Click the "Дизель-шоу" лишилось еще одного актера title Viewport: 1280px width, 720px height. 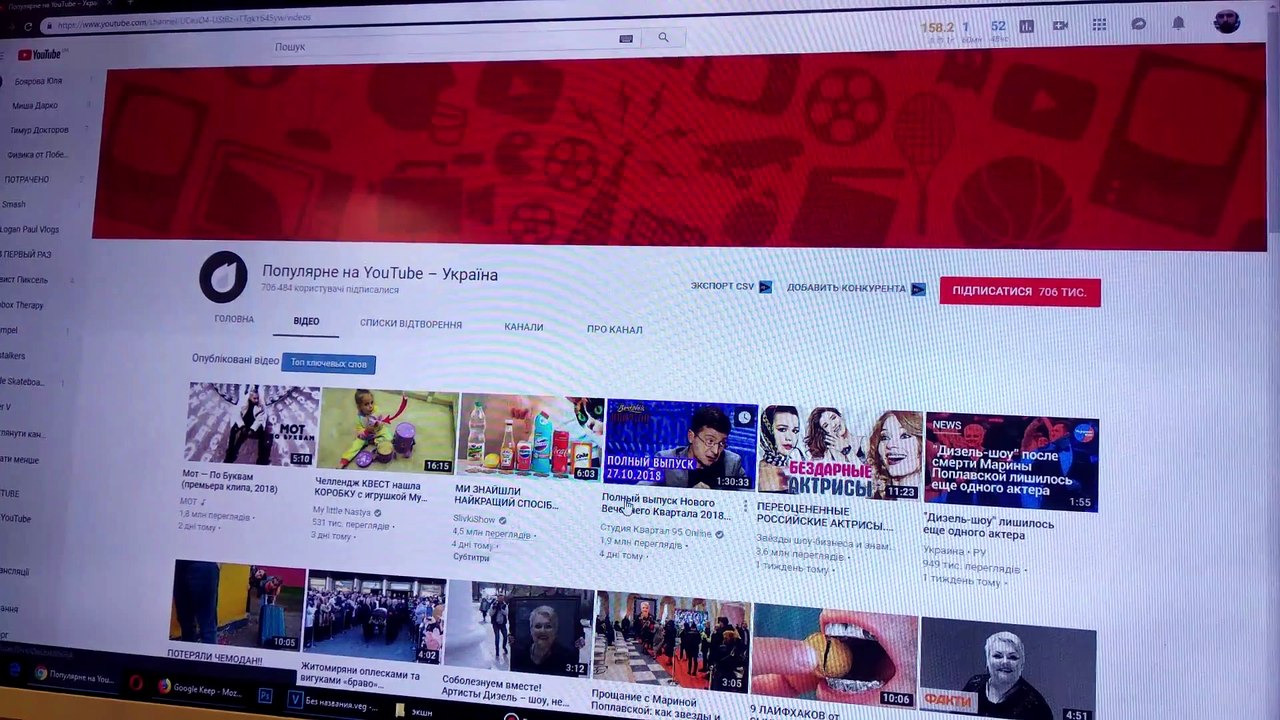pyautogui.click(x=988, y=528)
